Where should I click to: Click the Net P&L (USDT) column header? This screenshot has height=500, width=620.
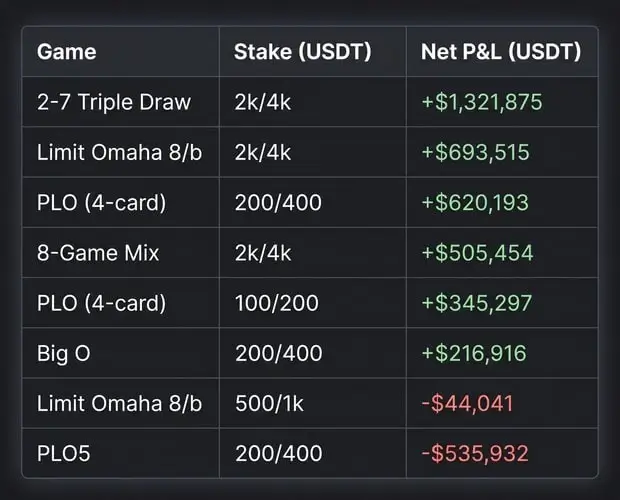pos(501,52)
